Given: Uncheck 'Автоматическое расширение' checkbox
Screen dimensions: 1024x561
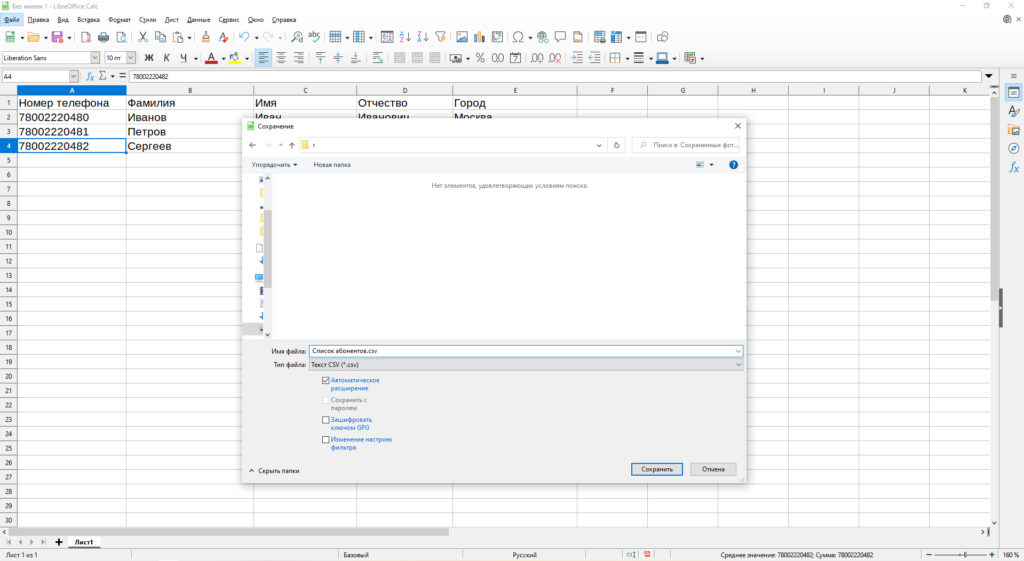Looking at the screenshot, I should pos(326,381).
